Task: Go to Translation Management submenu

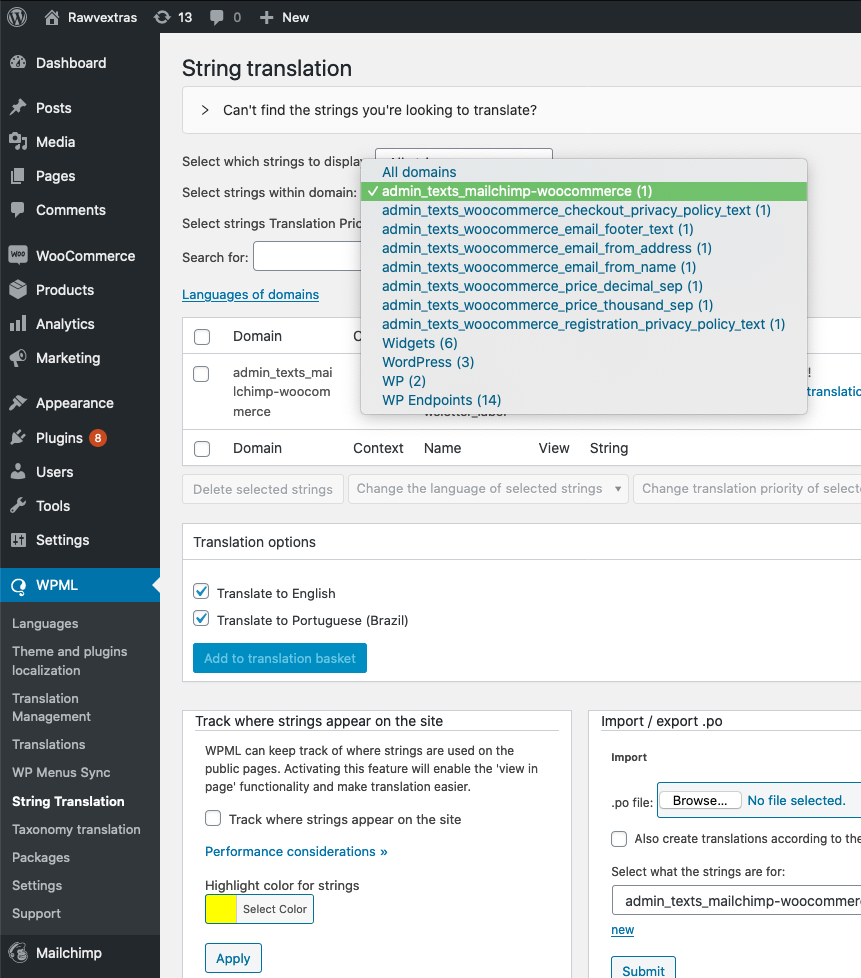Action: click(52, 707)
